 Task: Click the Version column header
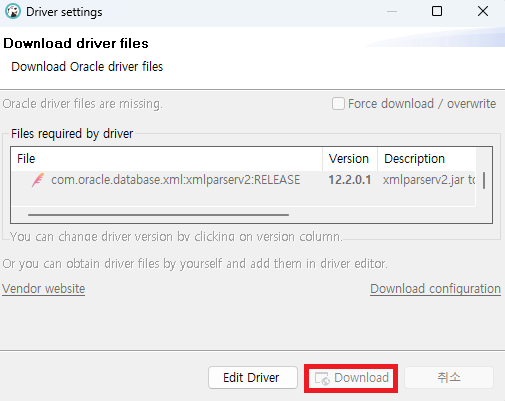point(350,159)
